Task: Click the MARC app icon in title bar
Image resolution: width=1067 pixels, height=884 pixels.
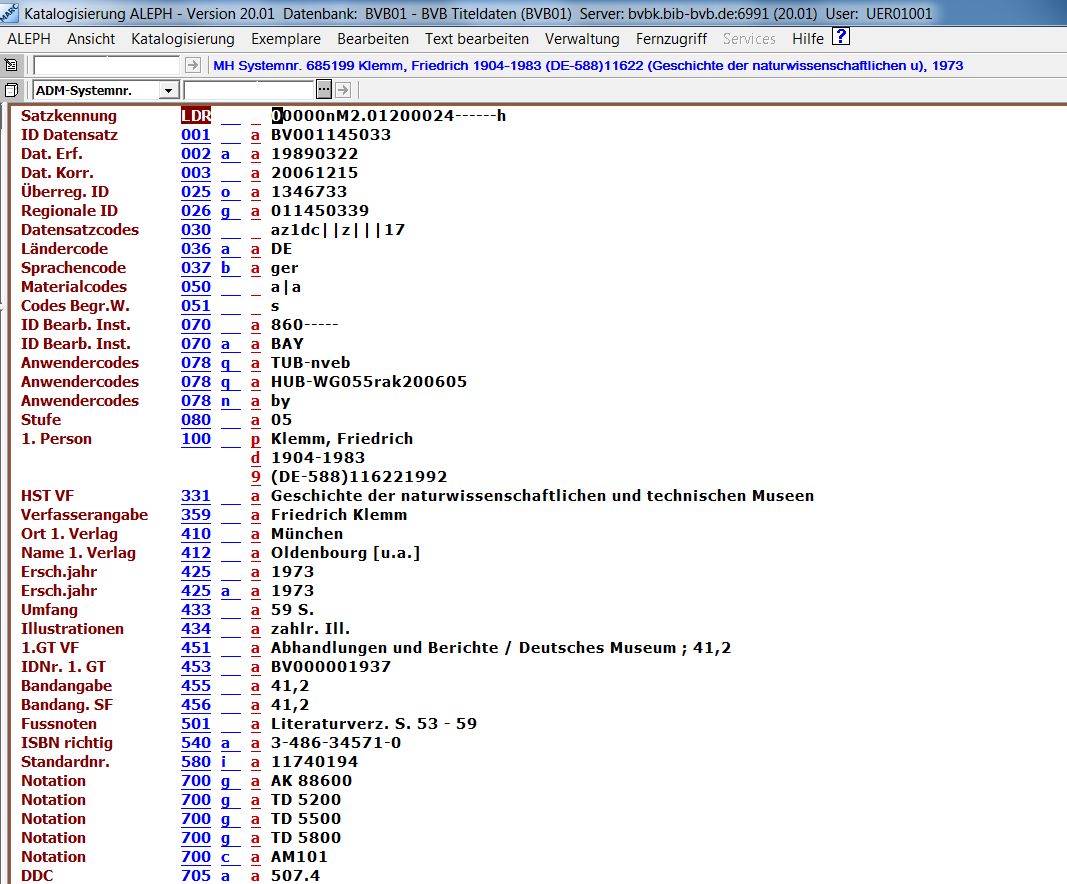Action: point(10,13)
